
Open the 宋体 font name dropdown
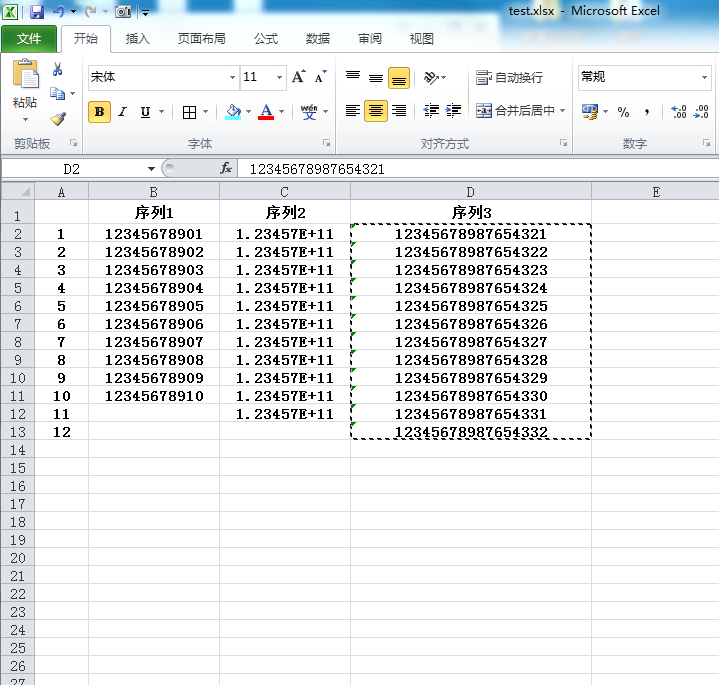tap(232, 77)
